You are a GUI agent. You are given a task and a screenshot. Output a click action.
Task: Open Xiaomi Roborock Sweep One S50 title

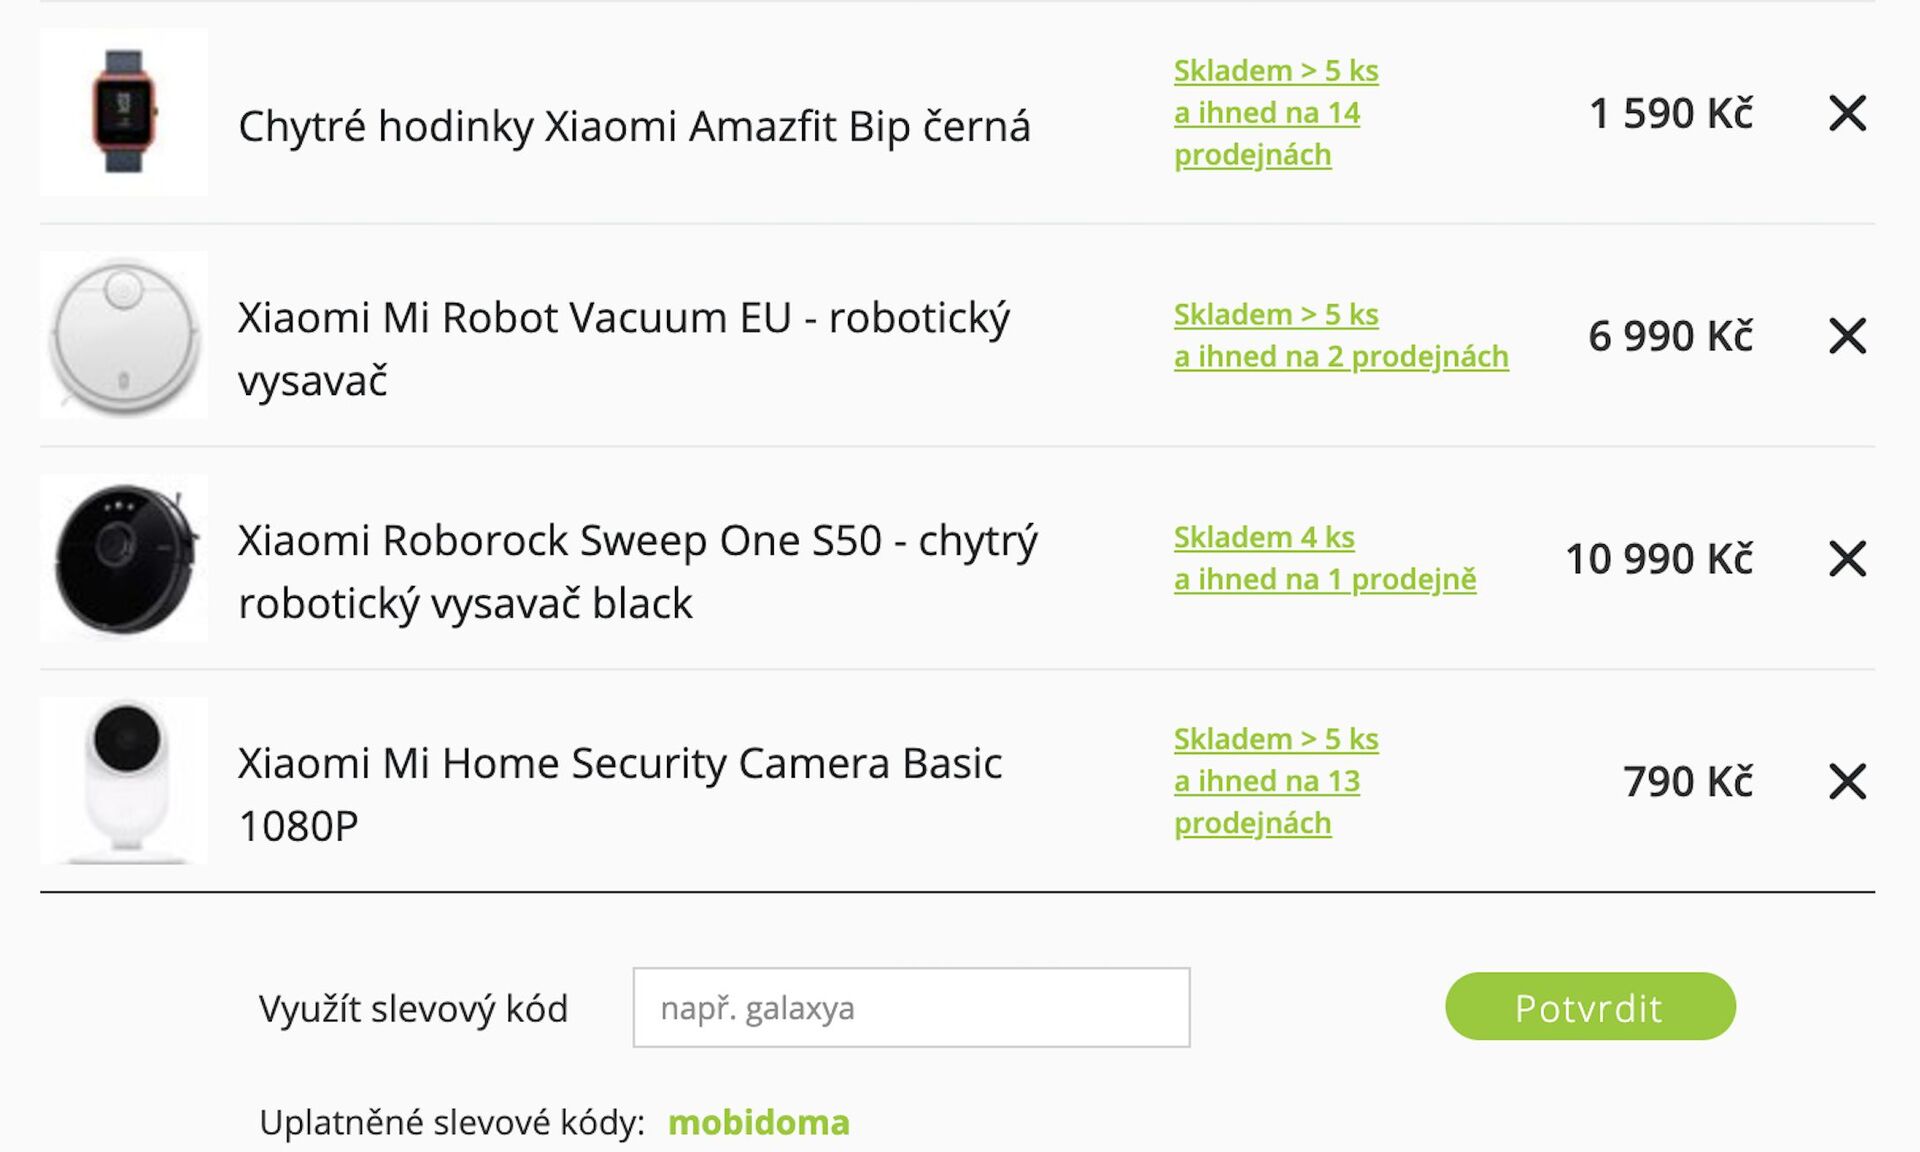637,541
